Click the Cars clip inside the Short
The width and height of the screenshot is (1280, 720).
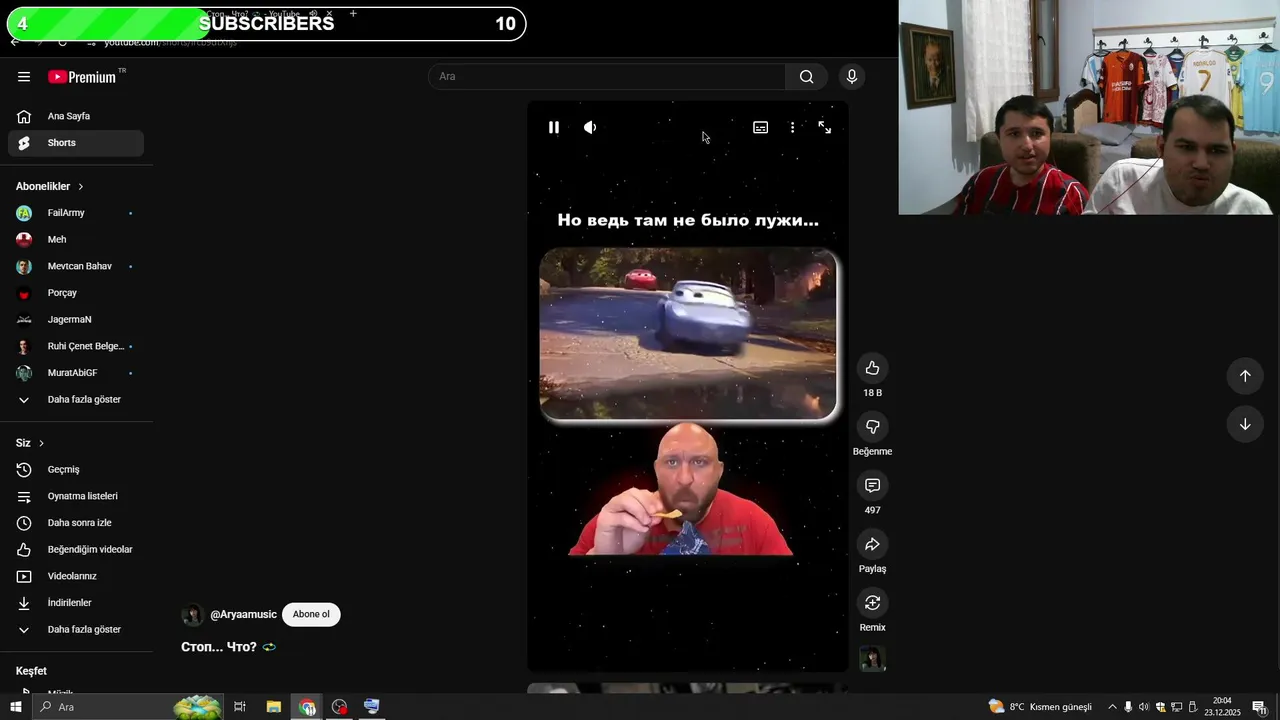(688, 334)
